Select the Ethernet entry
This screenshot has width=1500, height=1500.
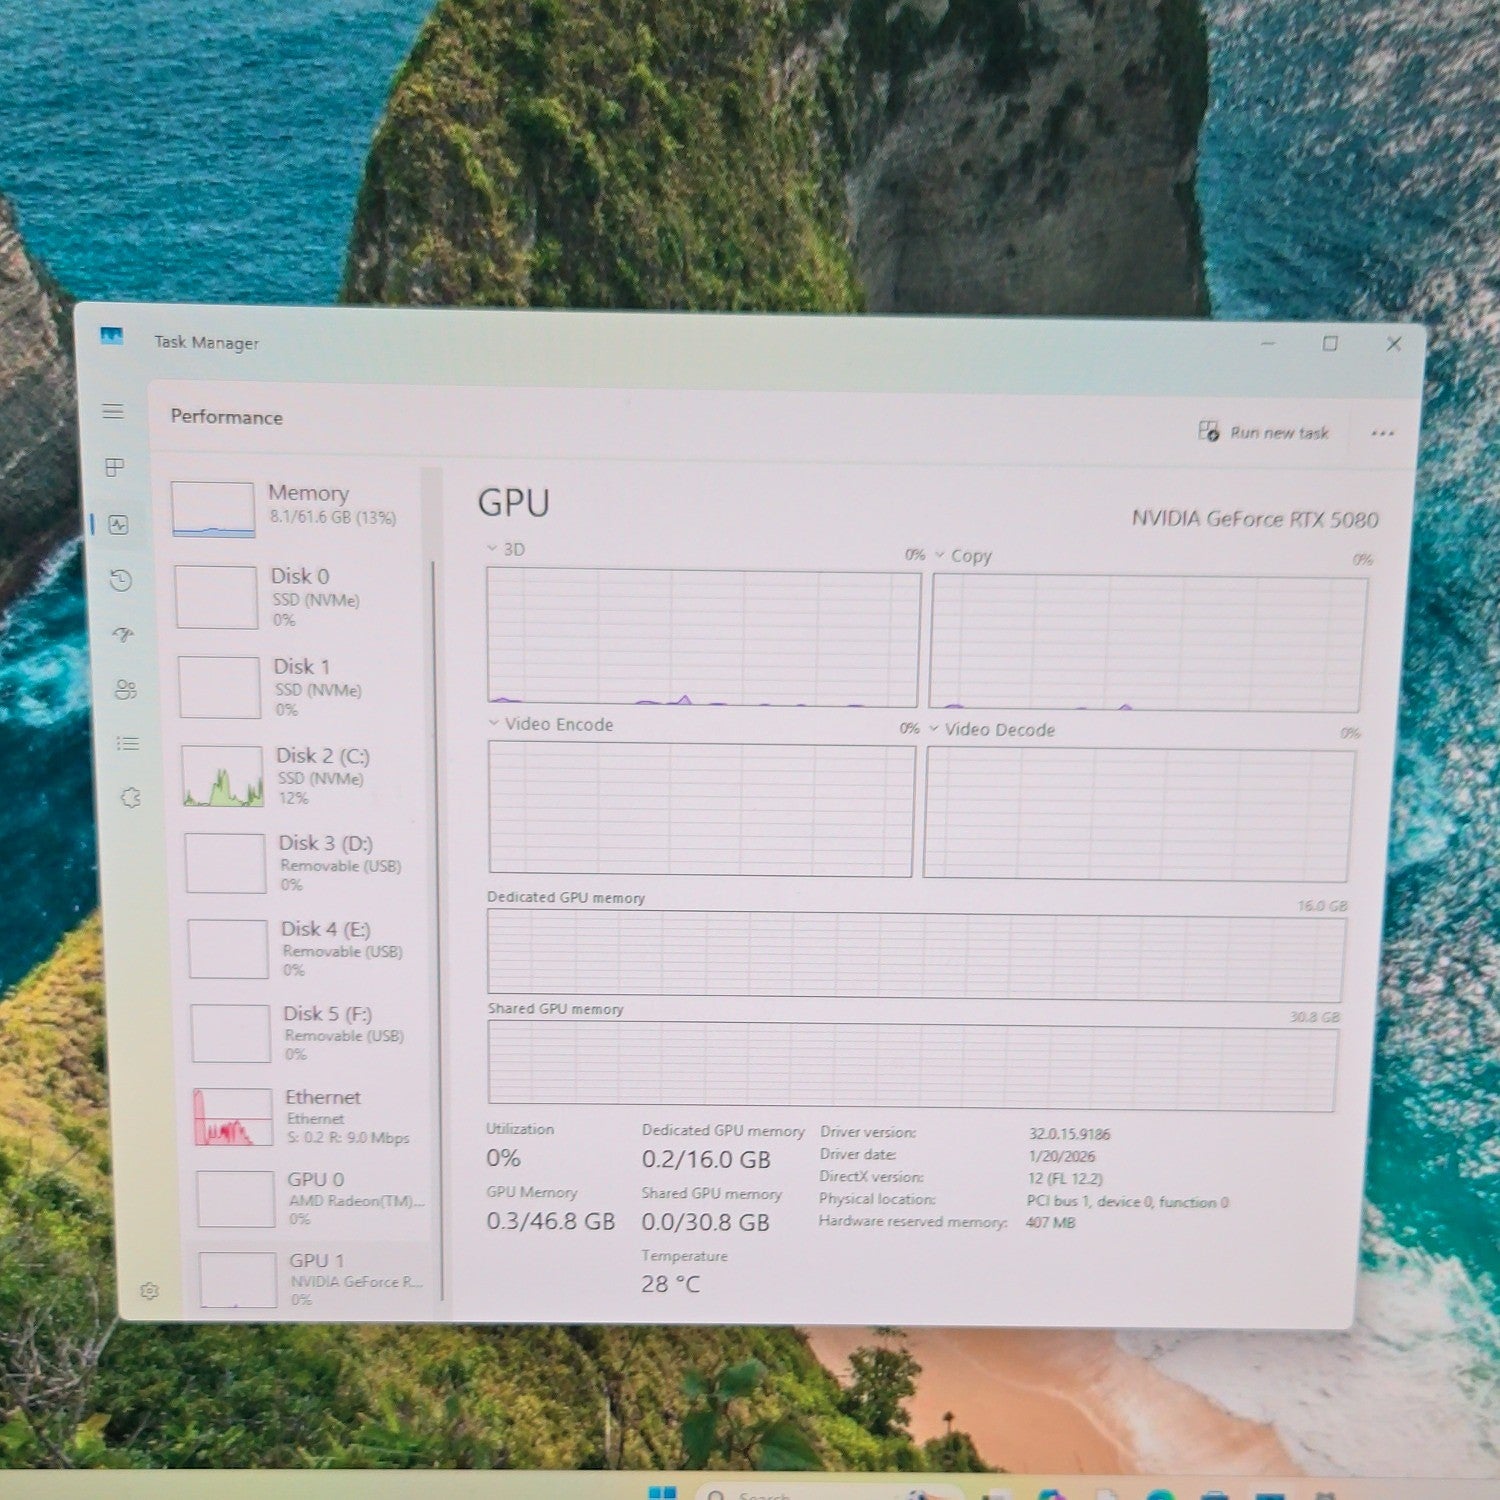click(x=315, y=1117)
